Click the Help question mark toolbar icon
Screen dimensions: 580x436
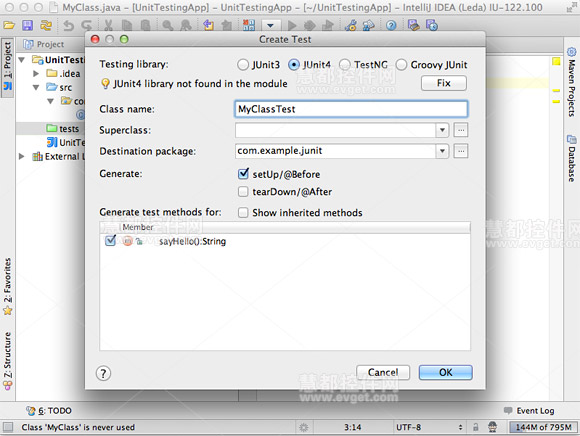(391, 25)
